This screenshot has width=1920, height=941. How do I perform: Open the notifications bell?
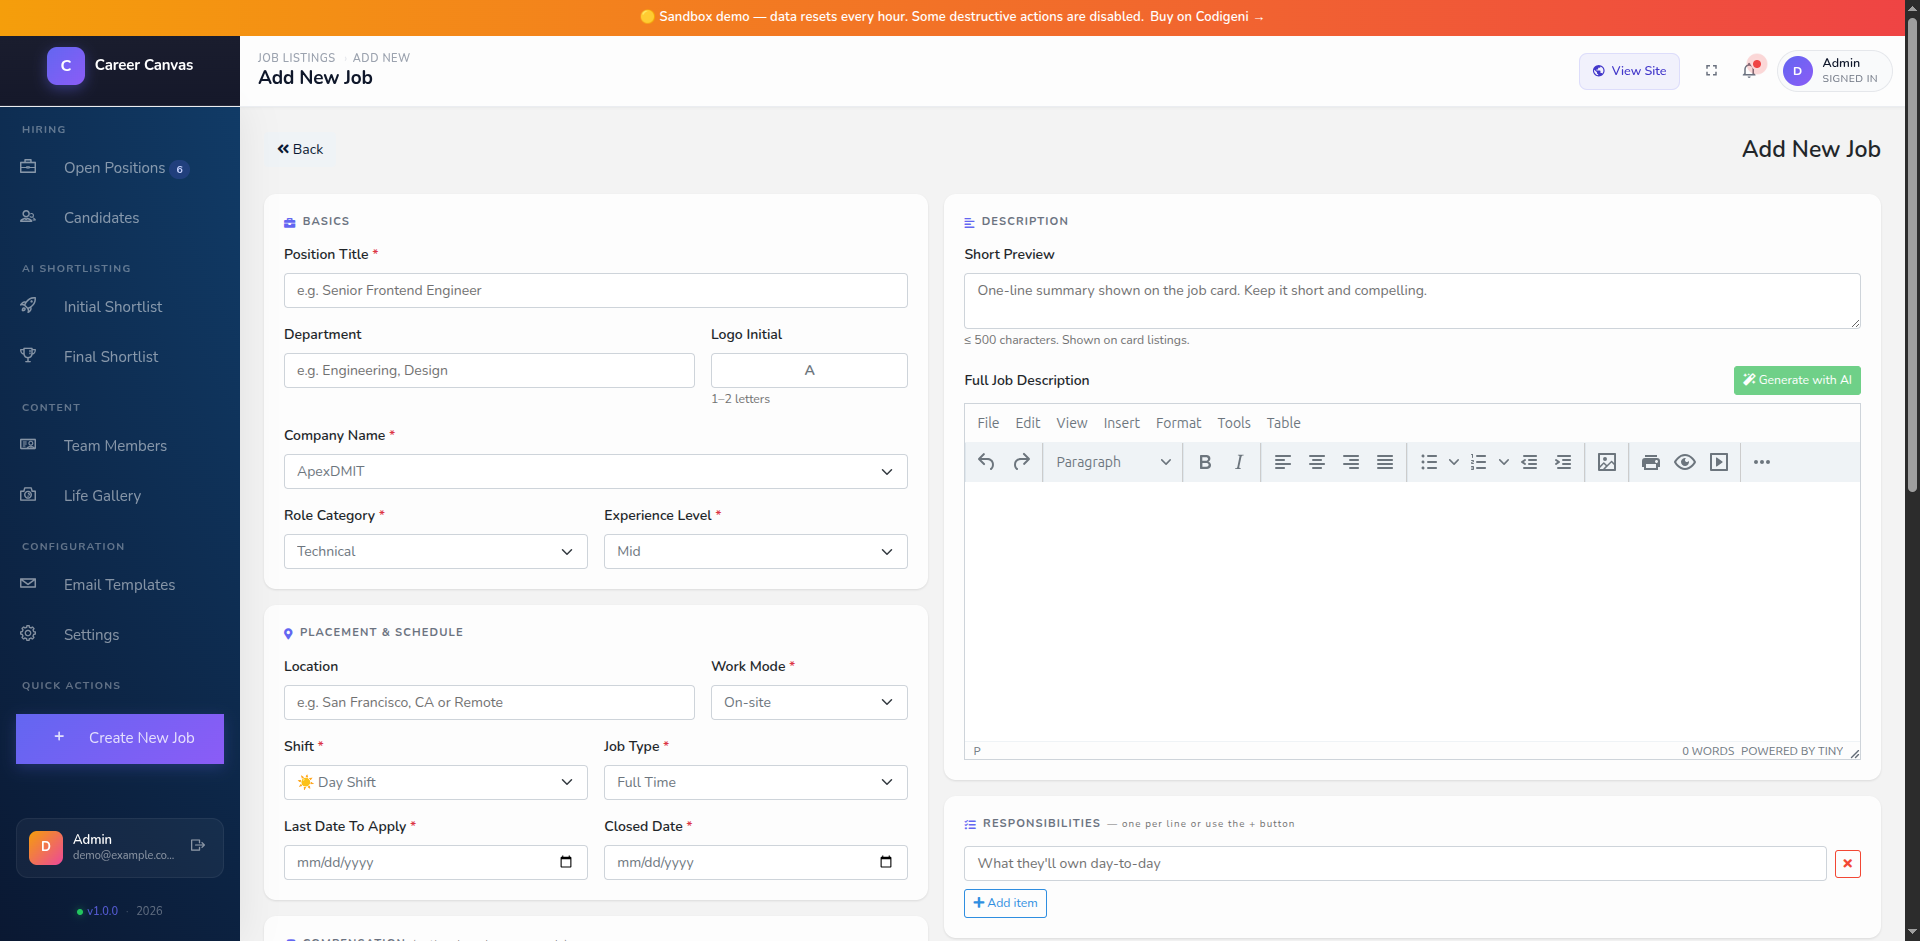tap(1749, 71)
